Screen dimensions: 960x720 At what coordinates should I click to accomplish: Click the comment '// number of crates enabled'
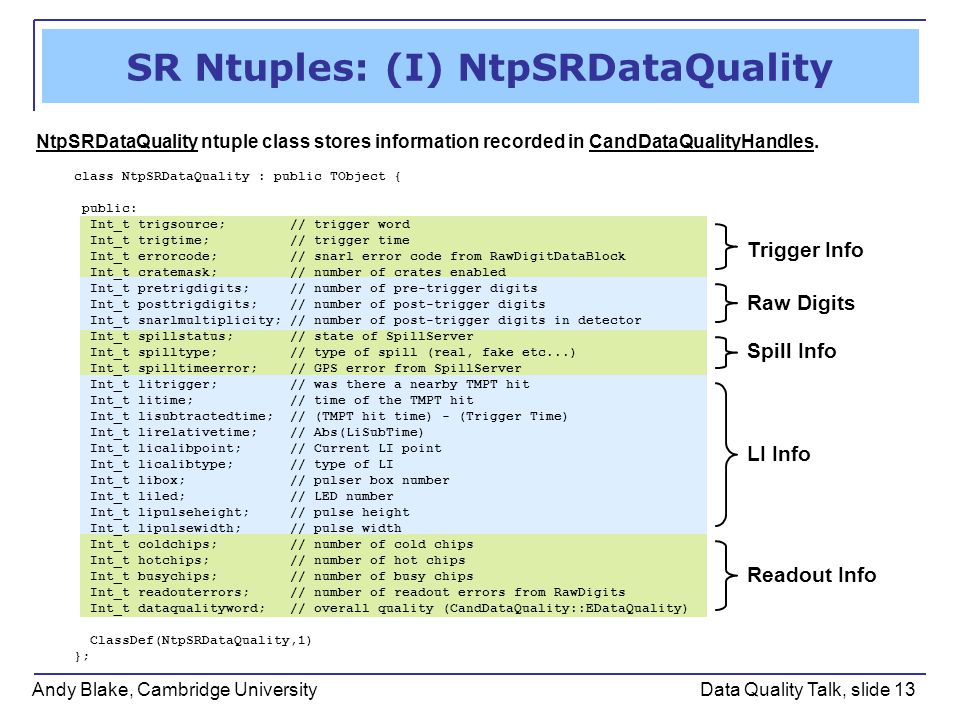pyautogui.click(x=398, y=272)
